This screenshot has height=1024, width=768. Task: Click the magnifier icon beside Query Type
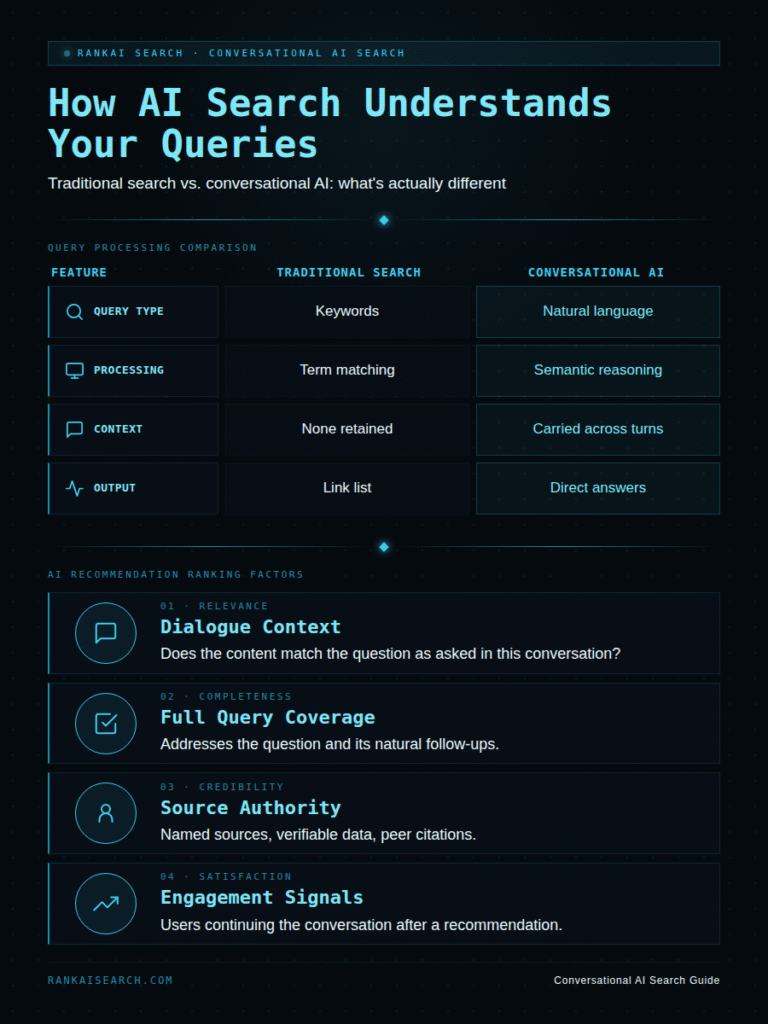click(x=74, y=312)
